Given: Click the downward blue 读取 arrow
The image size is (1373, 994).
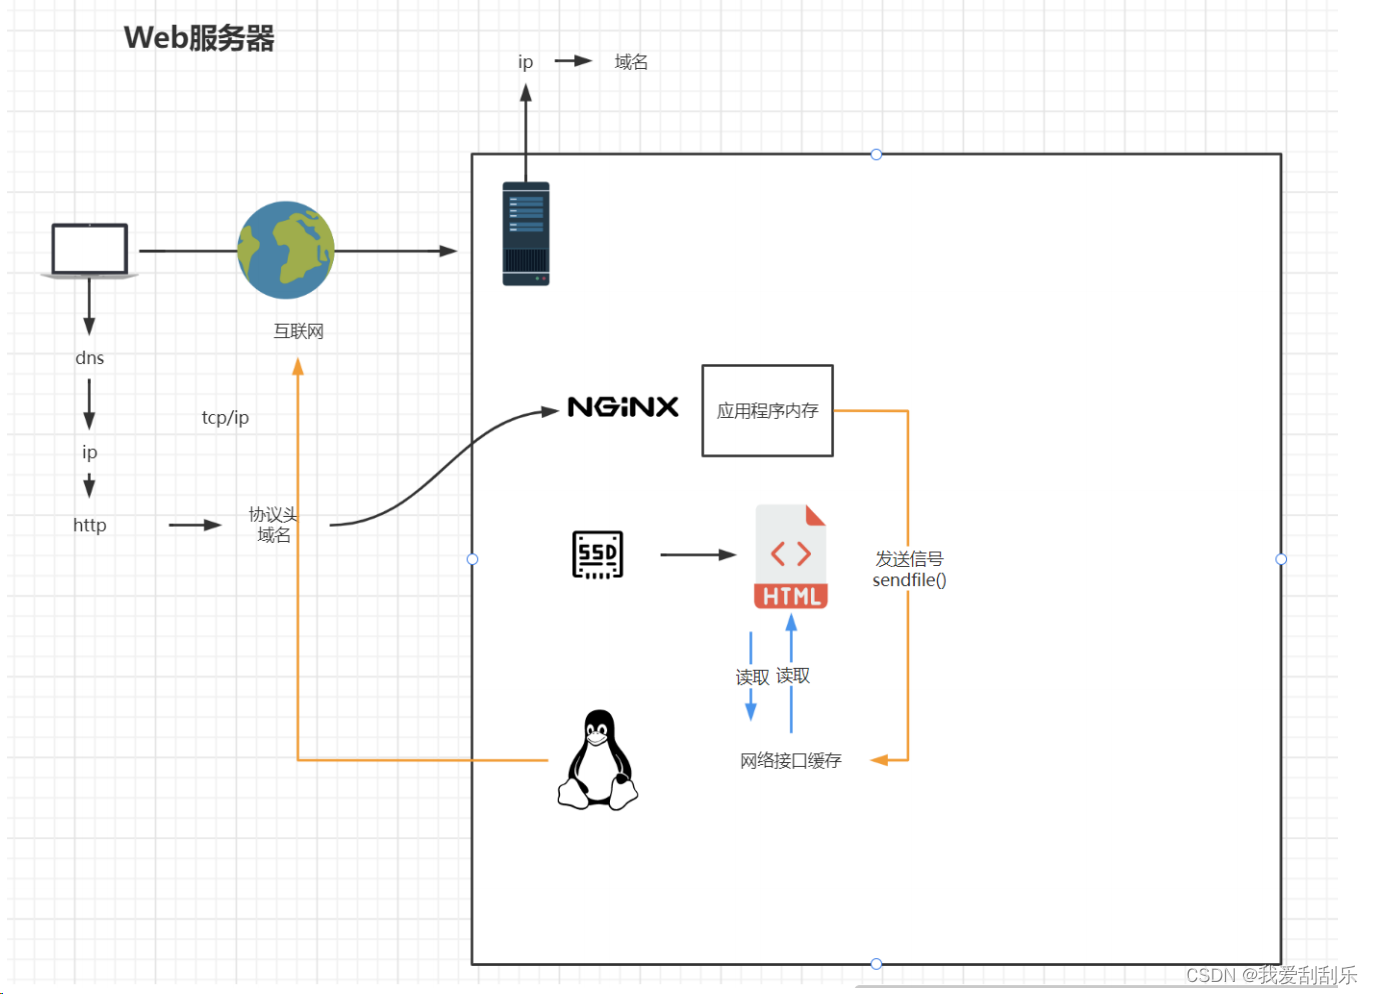Looking at the screenshot, I should 751,673.
